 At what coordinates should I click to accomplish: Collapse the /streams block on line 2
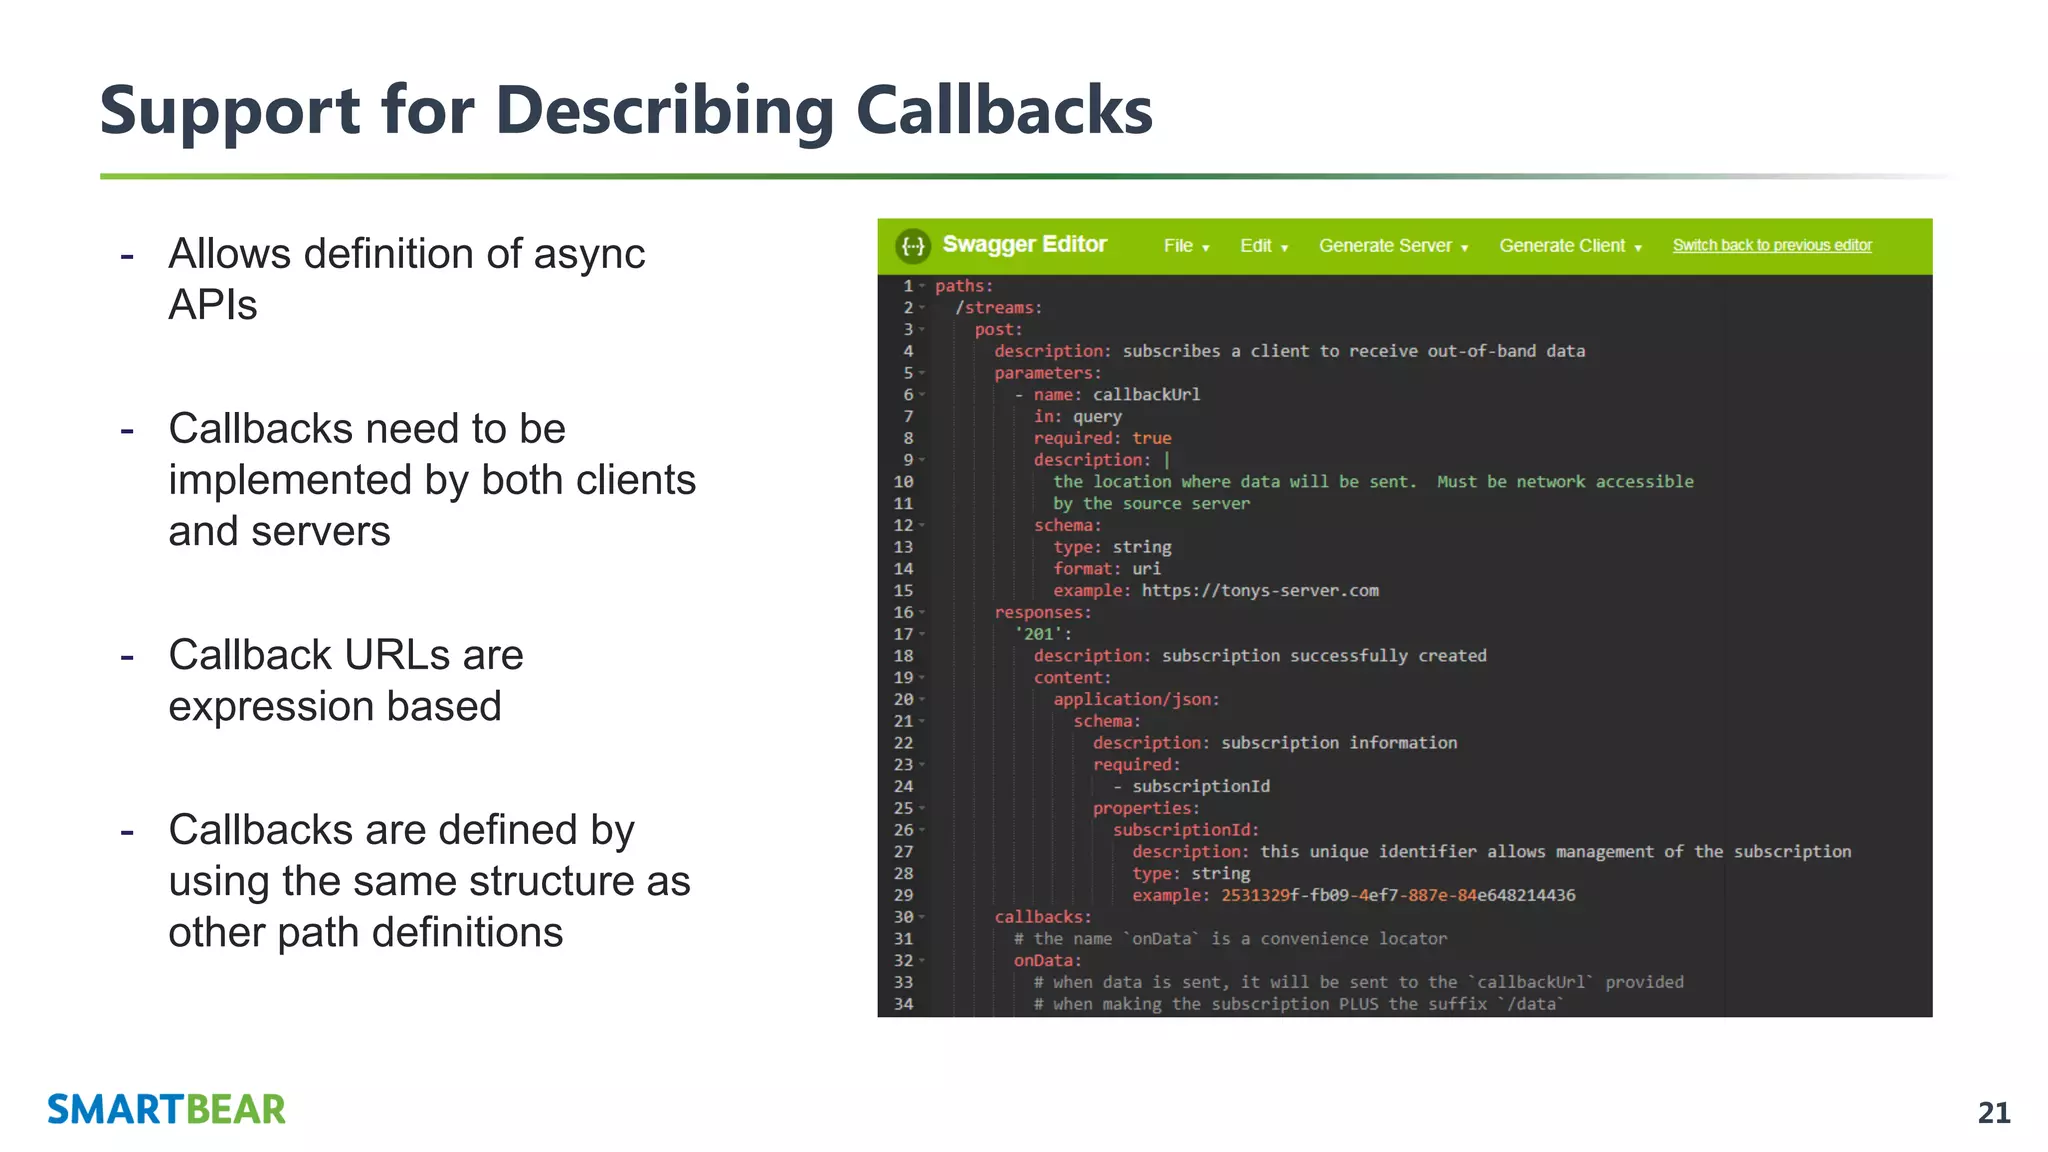922,308
